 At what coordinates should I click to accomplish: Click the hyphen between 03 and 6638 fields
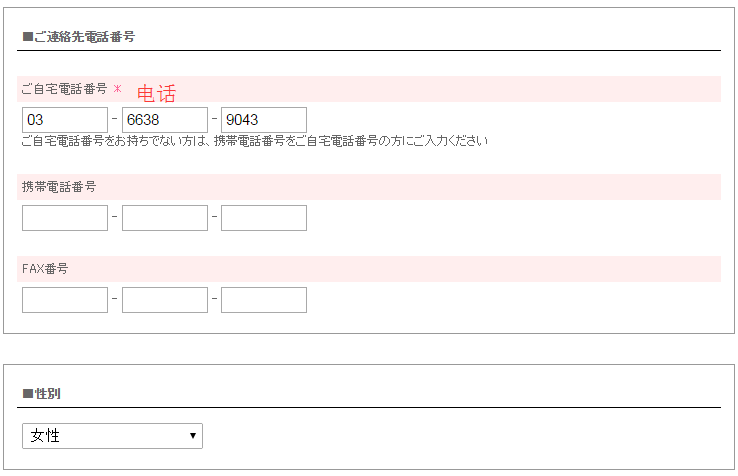point(115,120)
